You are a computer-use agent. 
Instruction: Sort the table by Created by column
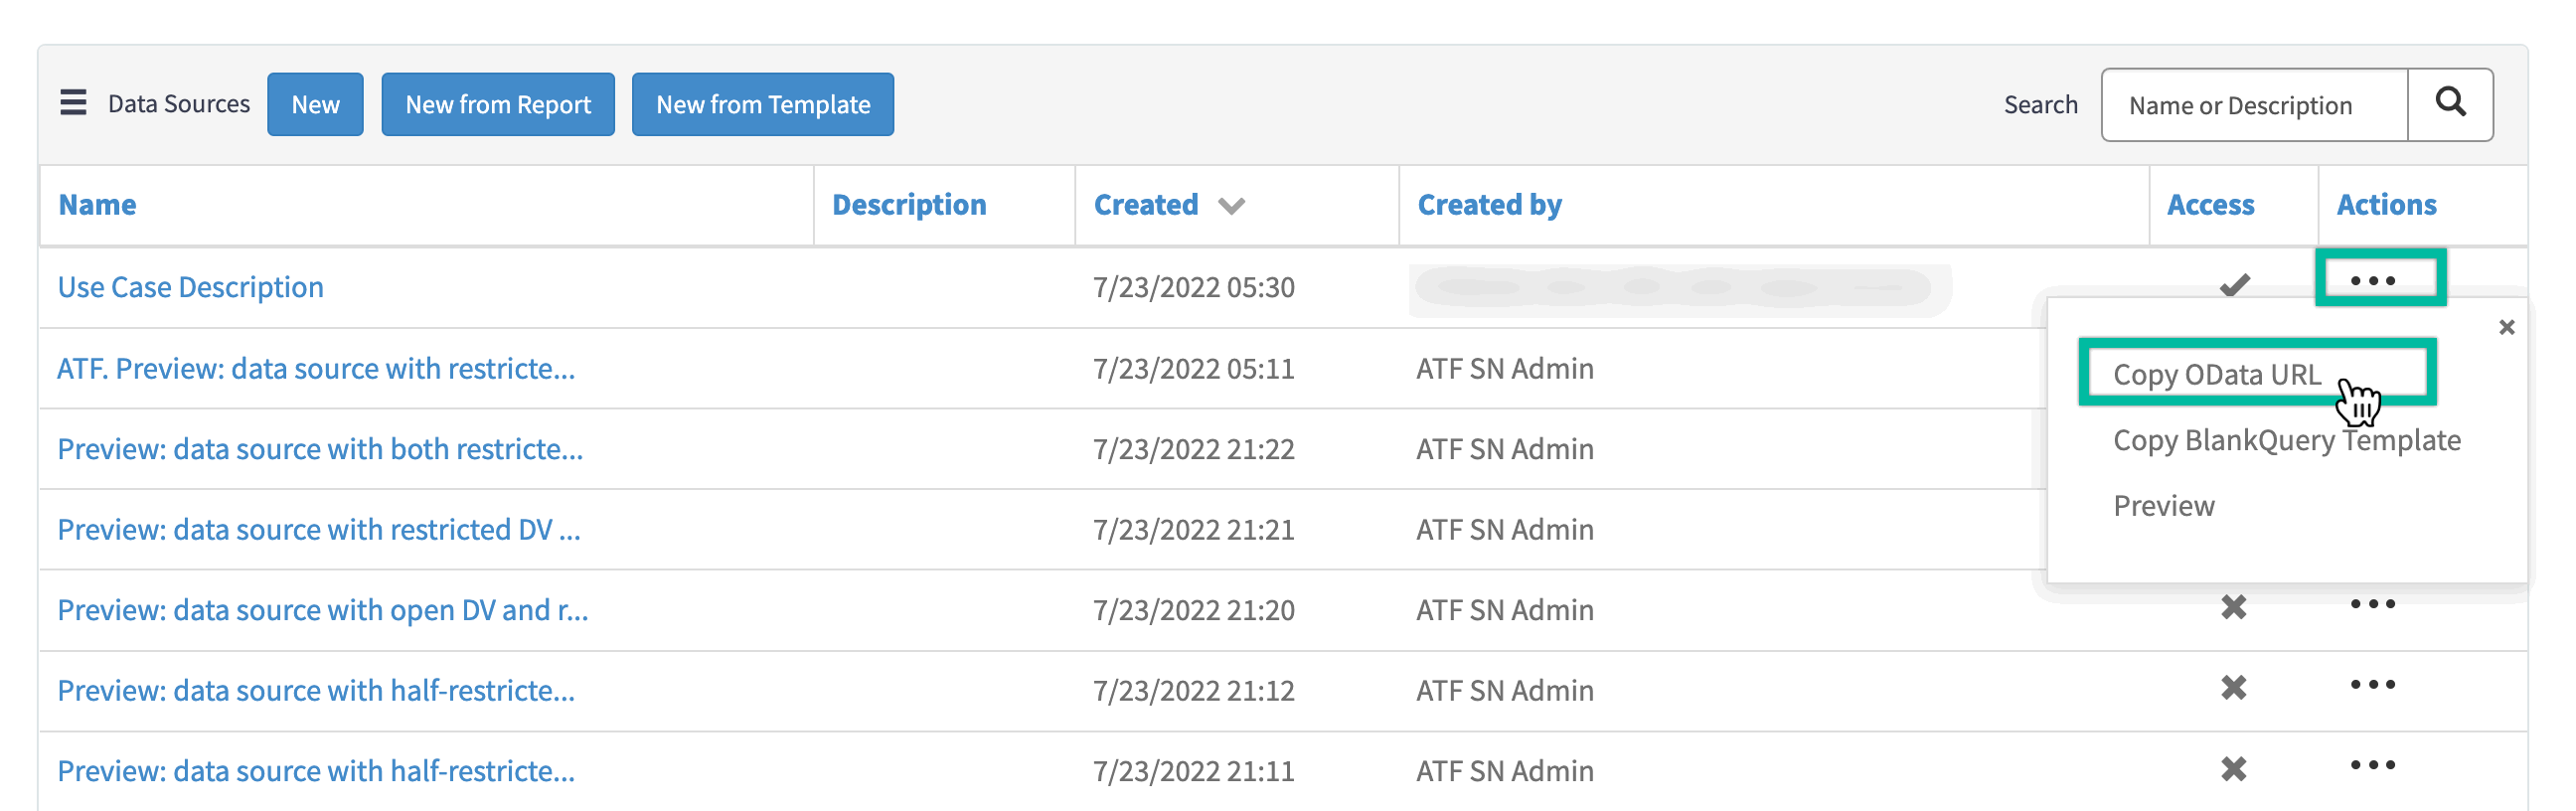[1490, 204]
